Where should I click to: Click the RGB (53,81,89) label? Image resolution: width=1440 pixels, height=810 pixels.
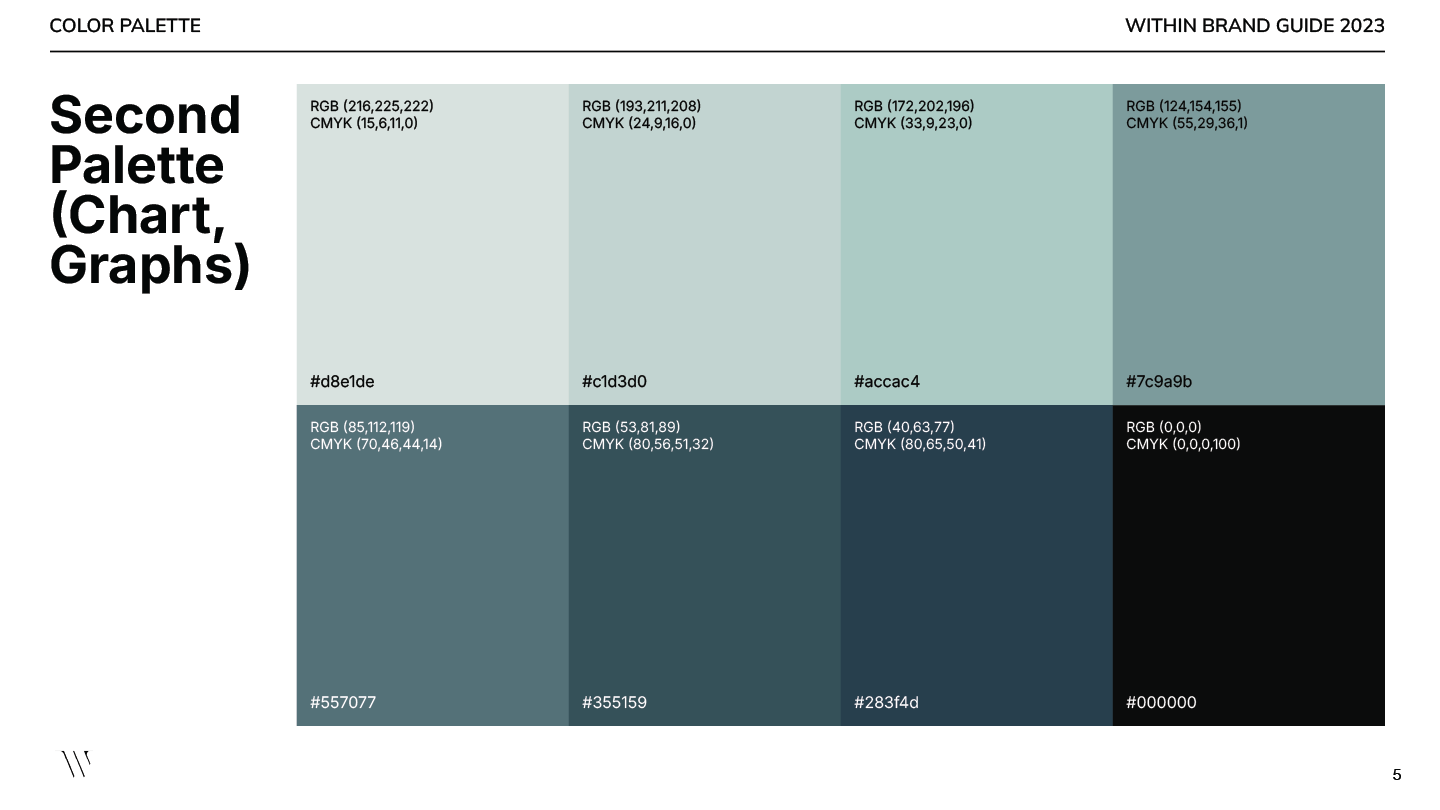[x=631, y=427]
